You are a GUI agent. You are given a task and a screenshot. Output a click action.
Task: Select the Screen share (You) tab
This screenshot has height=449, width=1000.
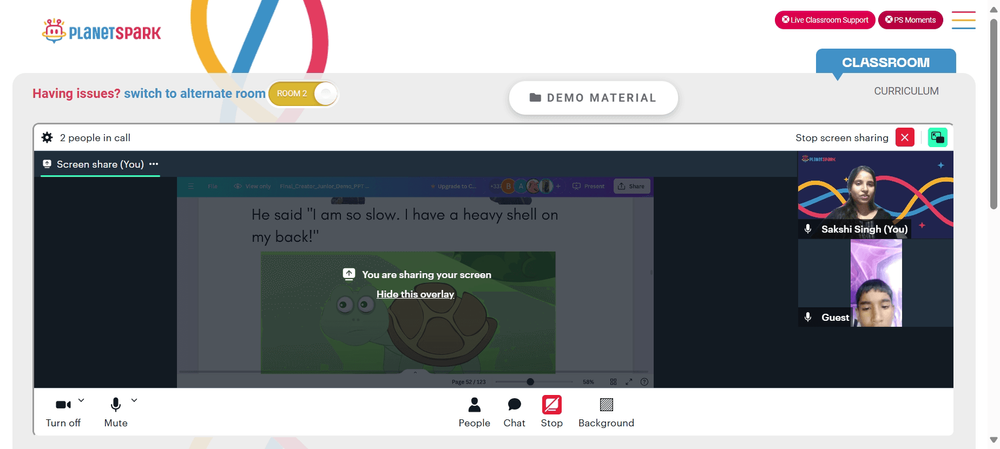point(100,164)
